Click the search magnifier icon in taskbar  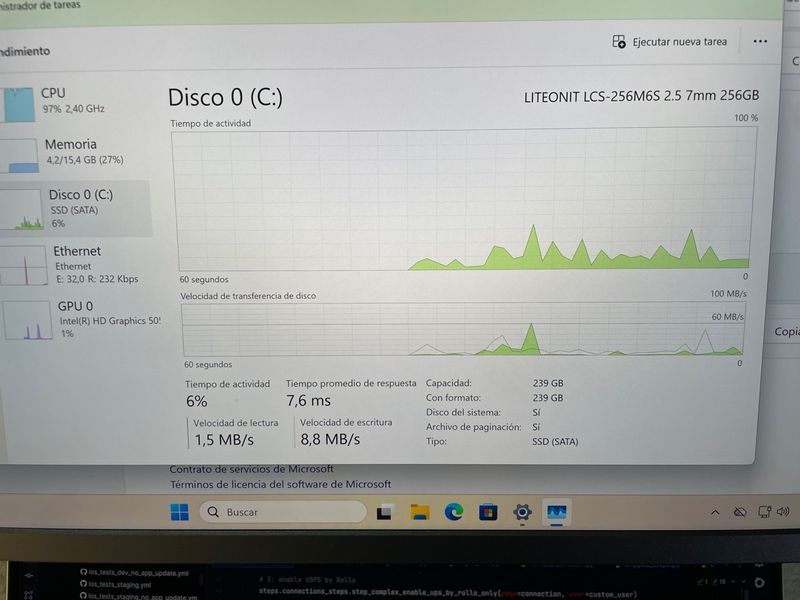pyautogui.click(x=213, y=512)
